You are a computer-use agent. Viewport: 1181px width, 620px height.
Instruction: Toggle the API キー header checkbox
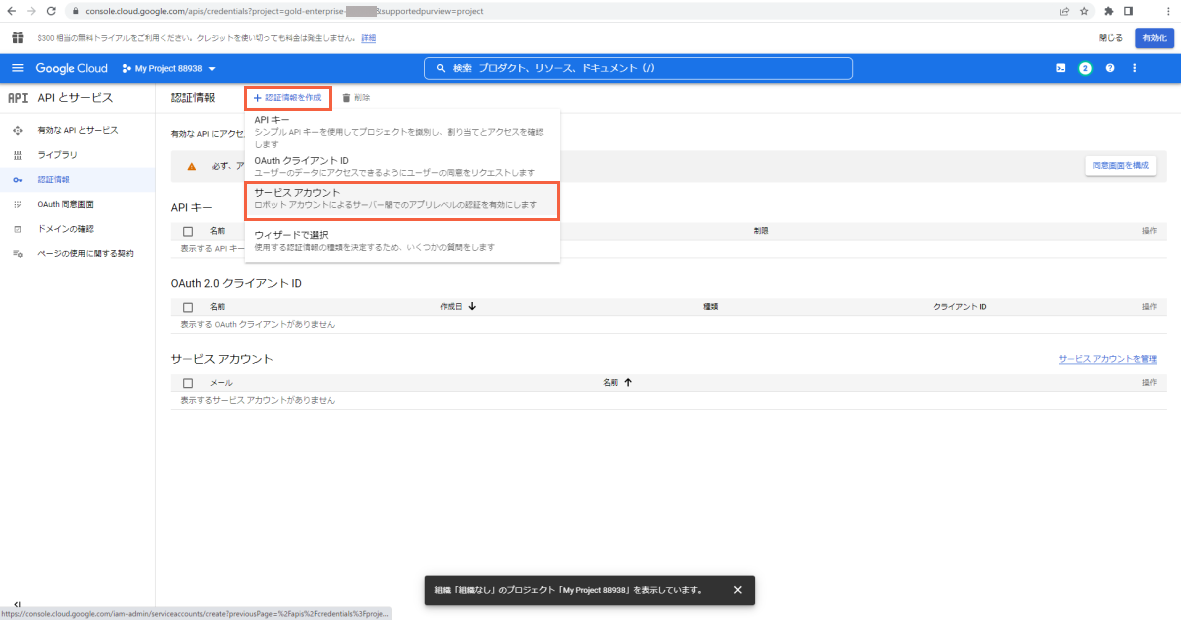click(x=187, y=230)
